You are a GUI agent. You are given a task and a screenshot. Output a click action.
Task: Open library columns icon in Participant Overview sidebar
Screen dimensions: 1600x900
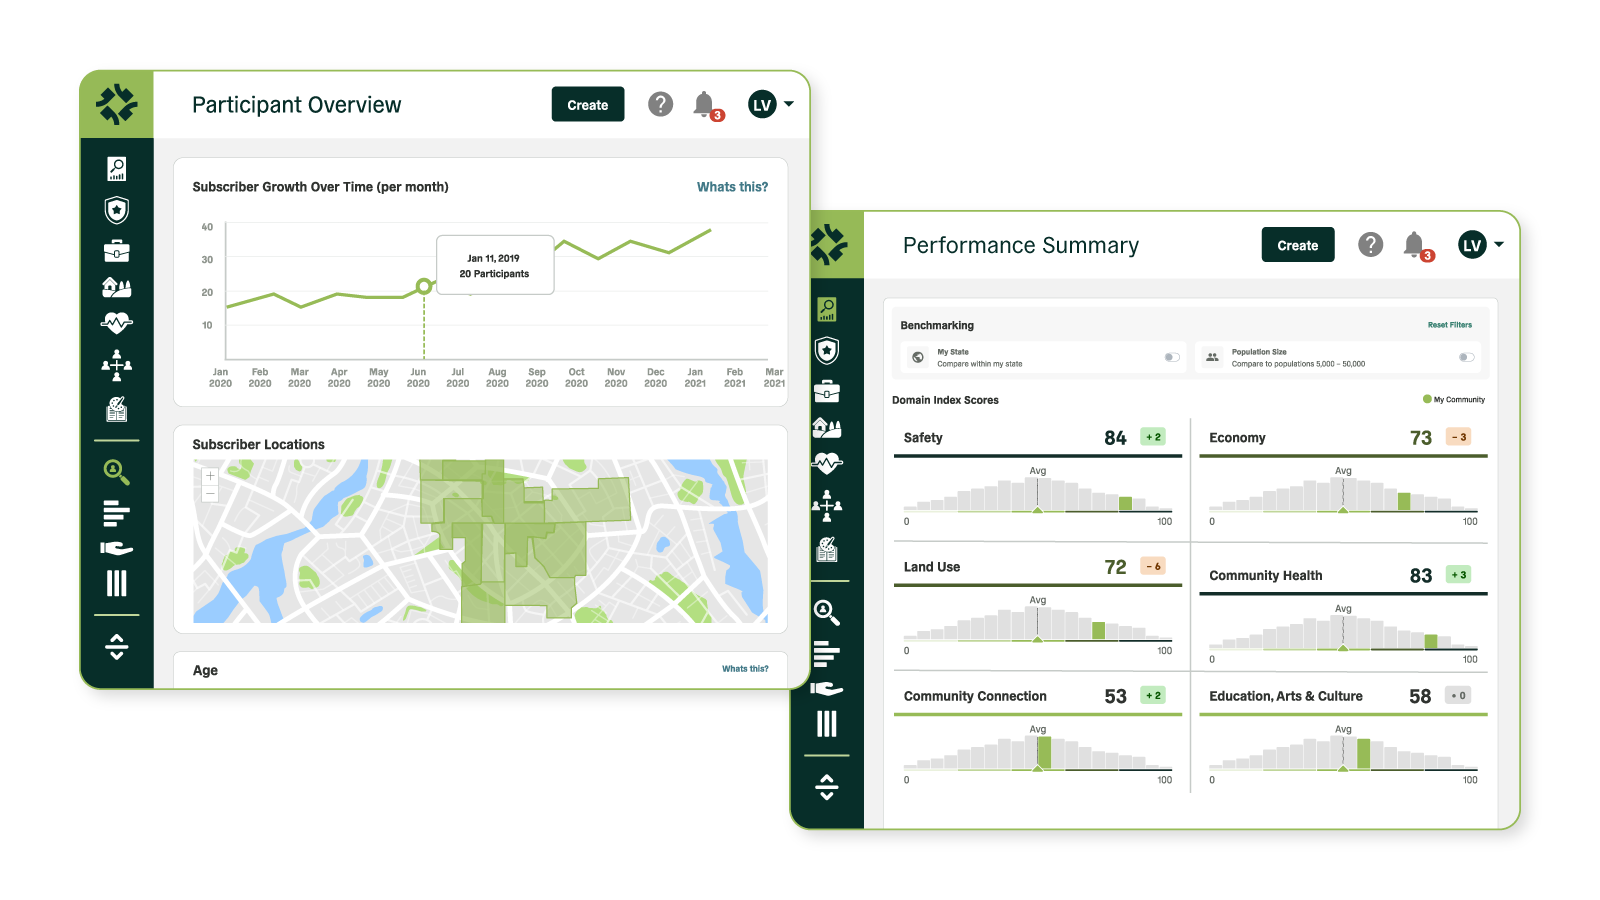117,583
